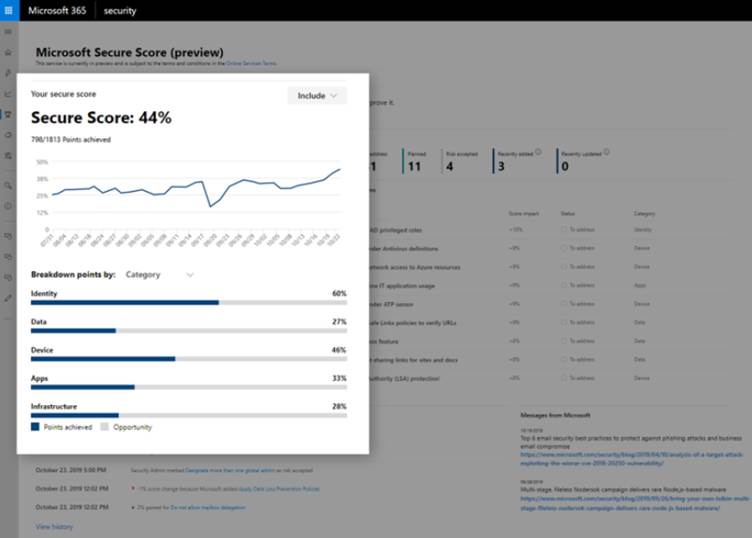Click 'Identity' category cell in AD privileged roles row
Image resolution: width=752 pixels, height=538 pixels.
(x=643, y=230)
